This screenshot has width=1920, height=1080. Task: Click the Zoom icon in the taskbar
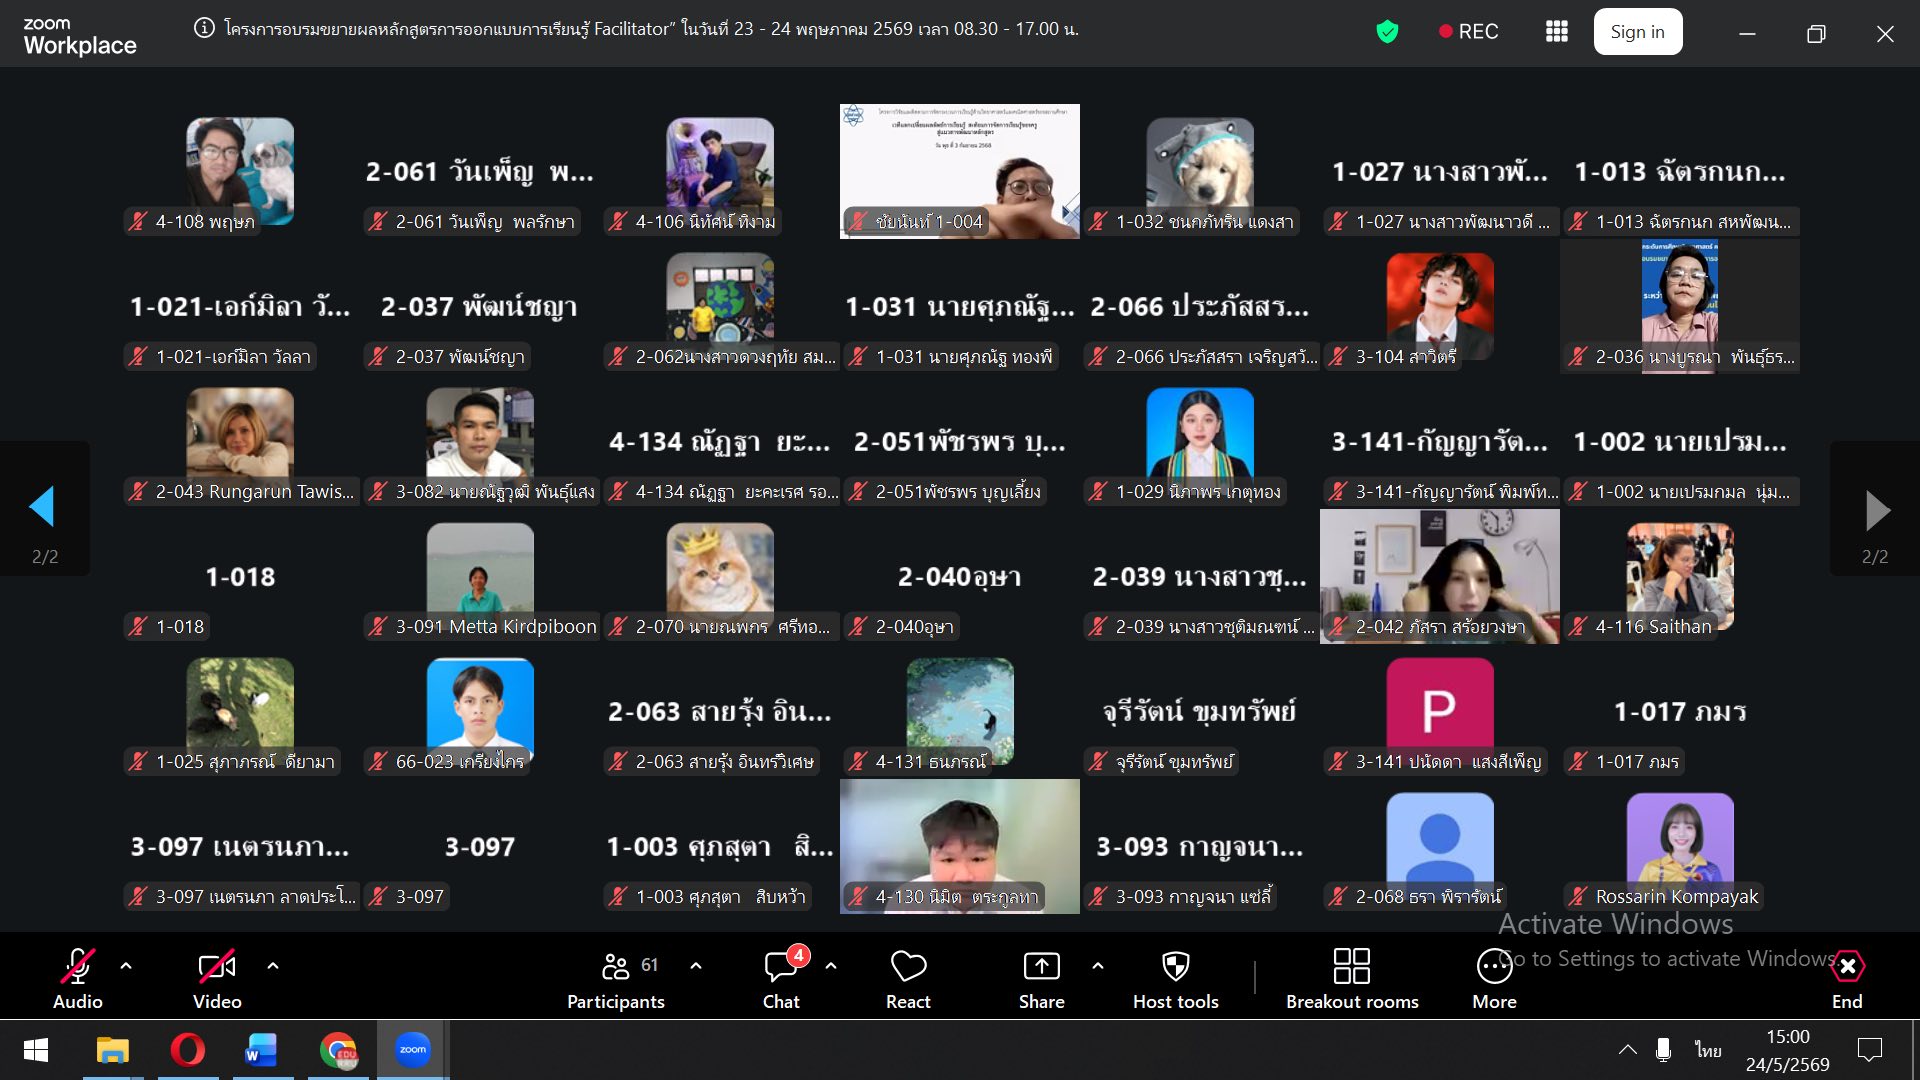(x=412, y=1050)
